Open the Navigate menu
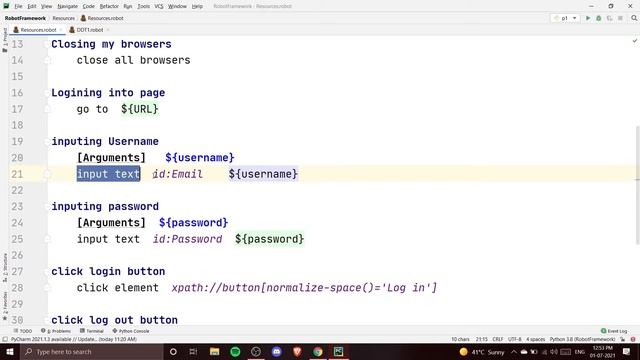This screenshot has height=360, width=640. coord(67,6)
